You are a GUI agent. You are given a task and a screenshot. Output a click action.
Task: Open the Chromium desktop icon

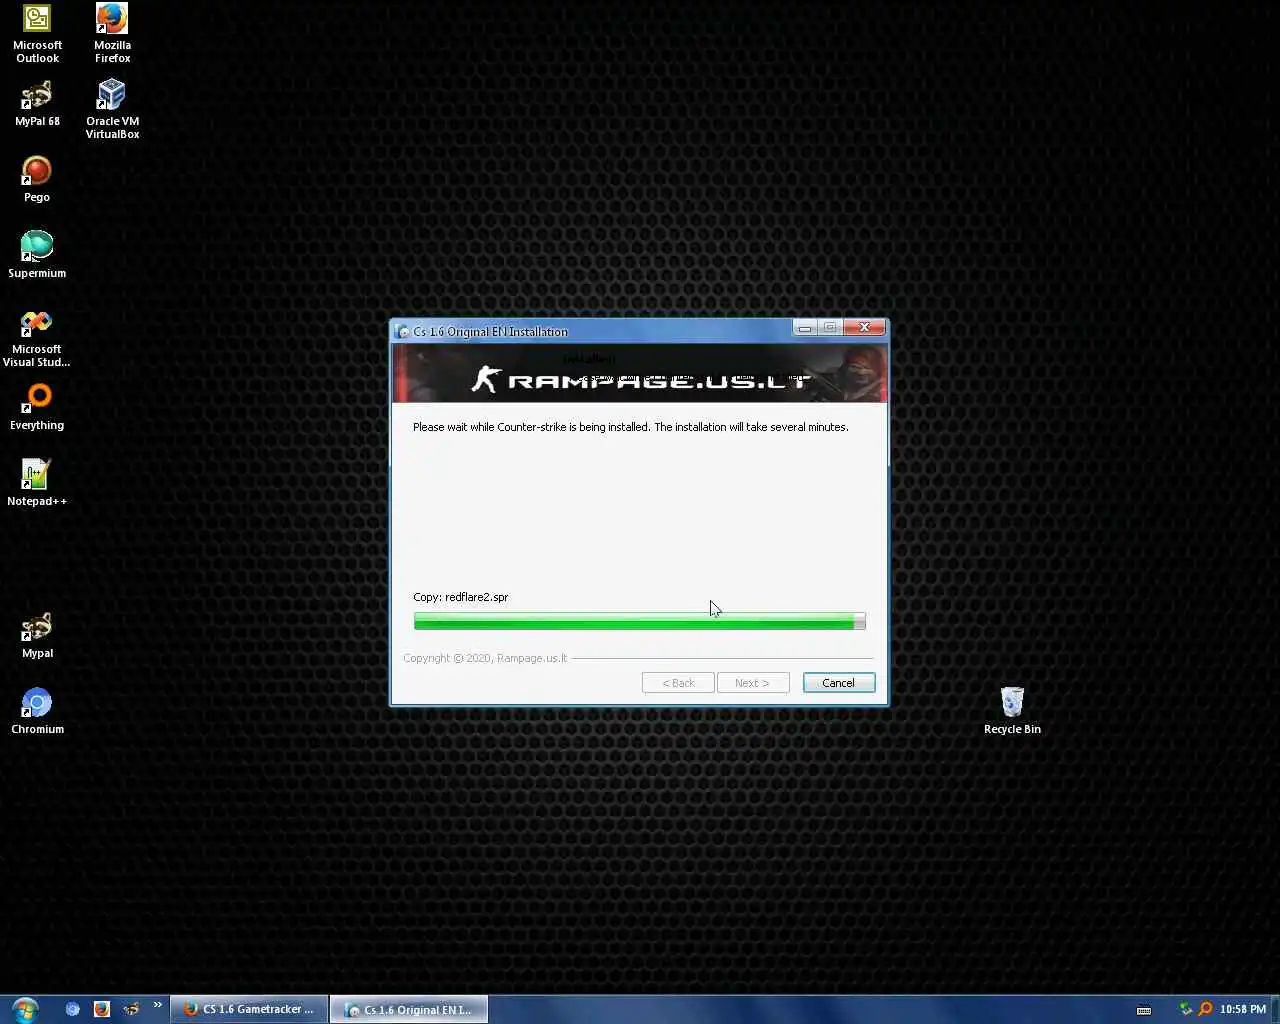pos(37,711)
